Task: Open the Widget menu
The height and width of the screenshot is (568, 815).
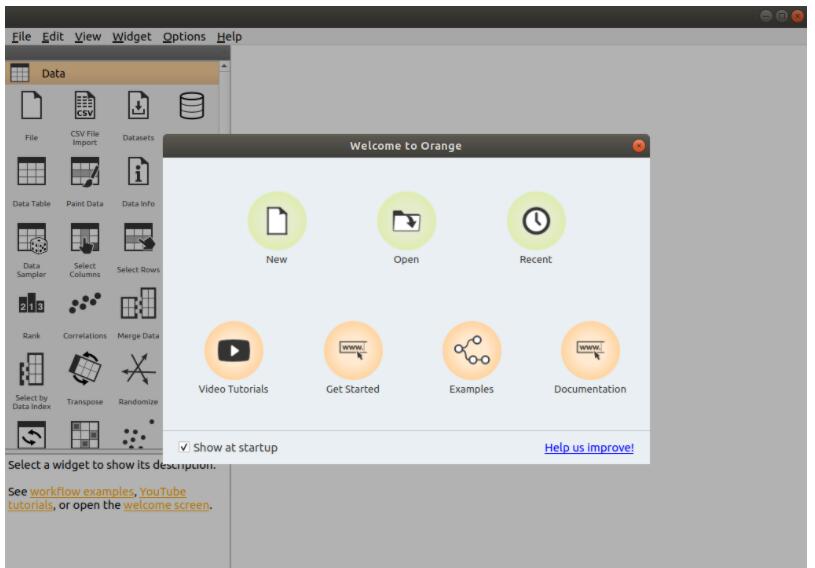Action: [131, 37]
